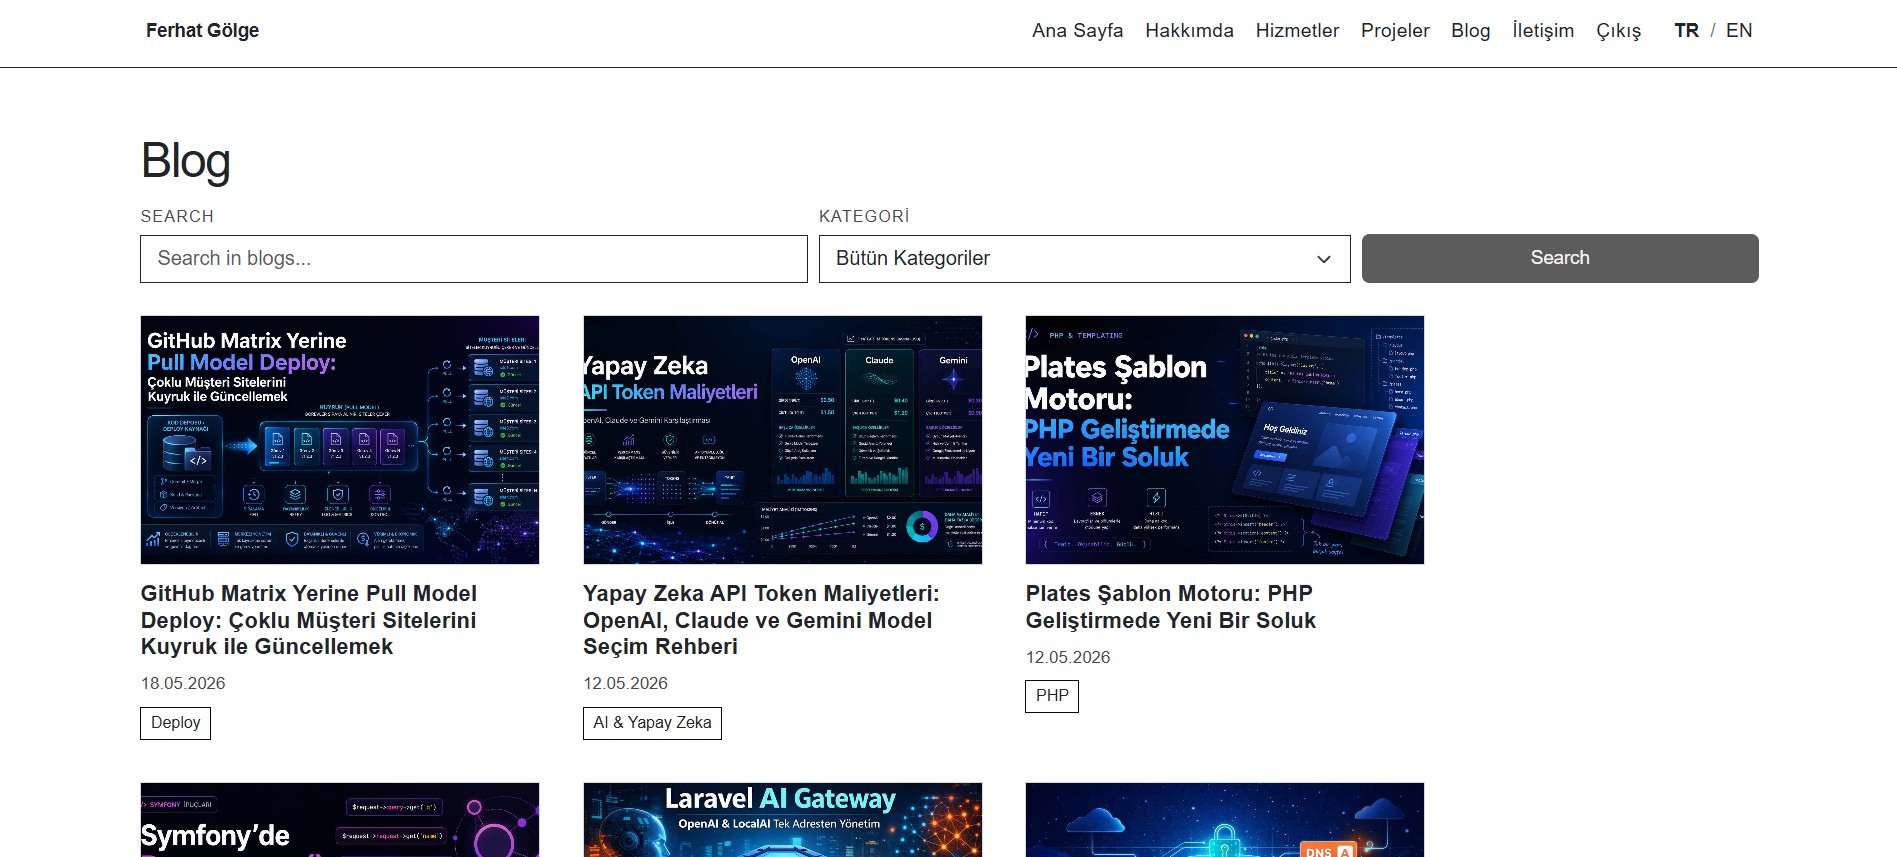Screen dimensions: 1897x857
Task: Click the Search button
Action: click(x=1560, y=258)
